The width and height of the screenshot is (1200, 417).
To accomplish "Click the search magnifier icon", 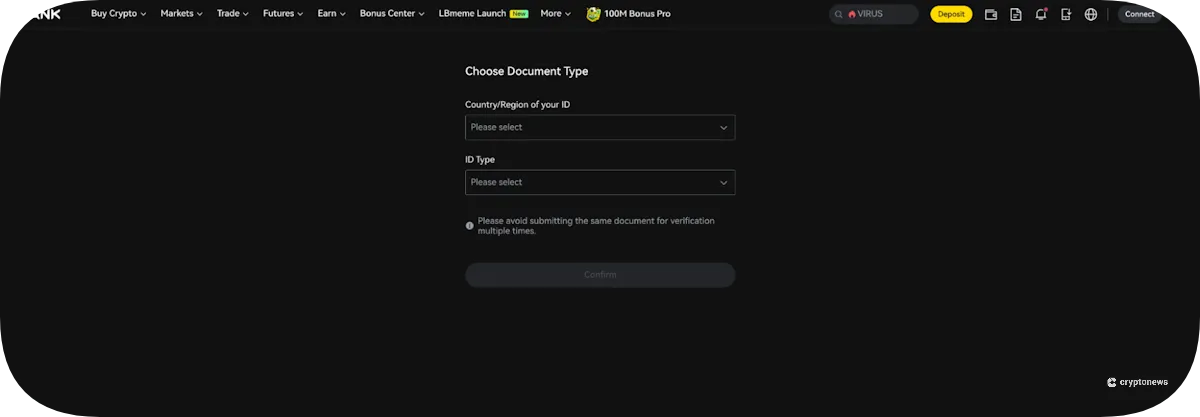I will [x=838, y=15].
